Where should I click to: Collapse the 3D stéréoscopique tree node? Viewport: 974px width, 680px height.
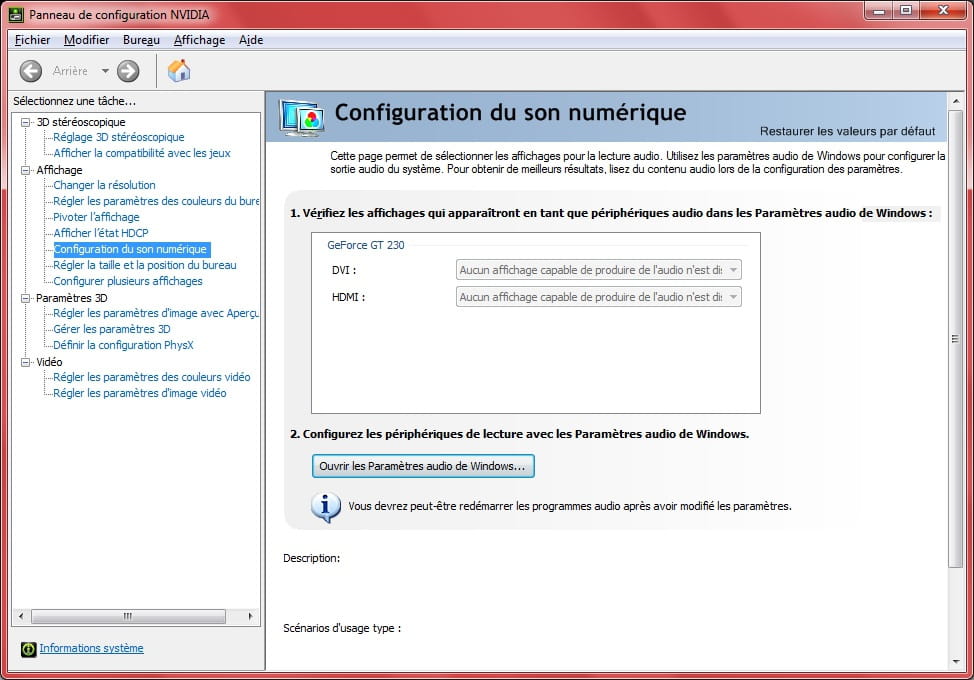click(x=25, y=122)
